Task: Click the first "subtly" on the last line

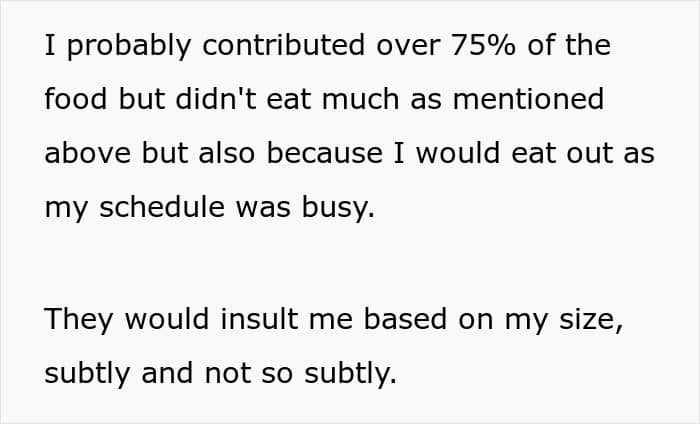Action: [x=87, y=374]
